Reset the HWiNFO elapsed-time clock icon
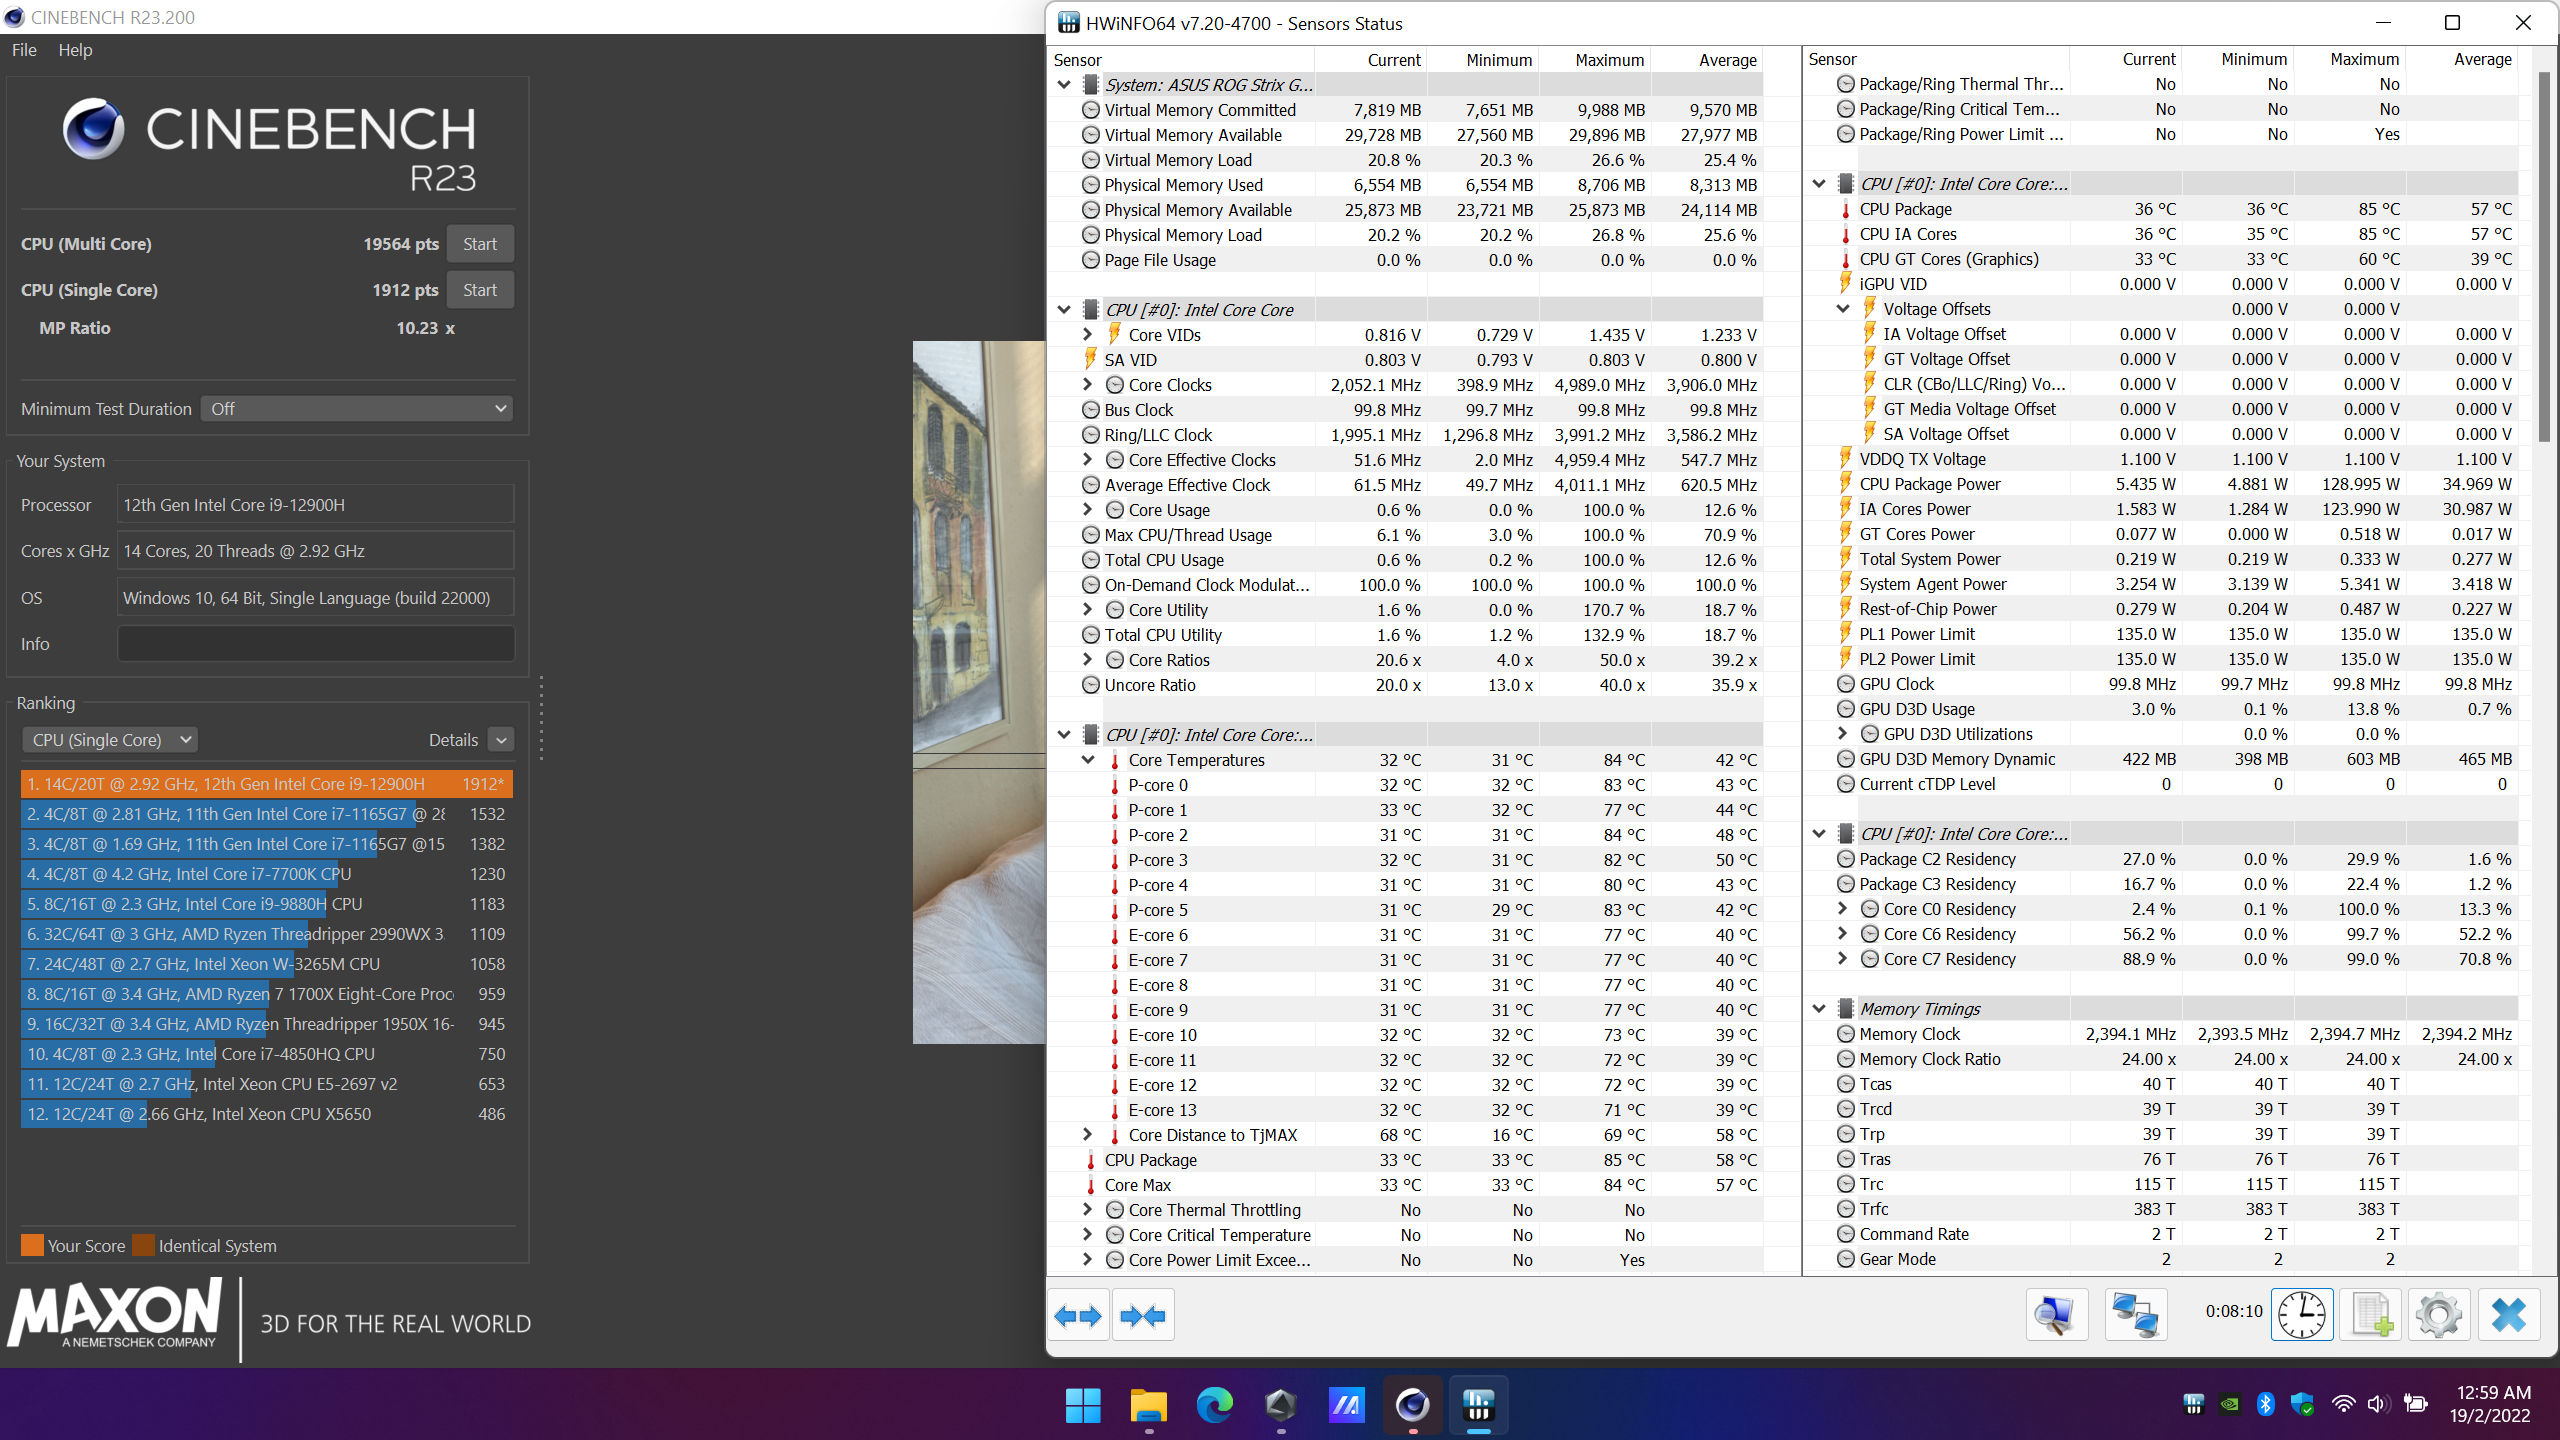Image resolution: width=2560 pixels, height=1440 pixels. 2301,1315
